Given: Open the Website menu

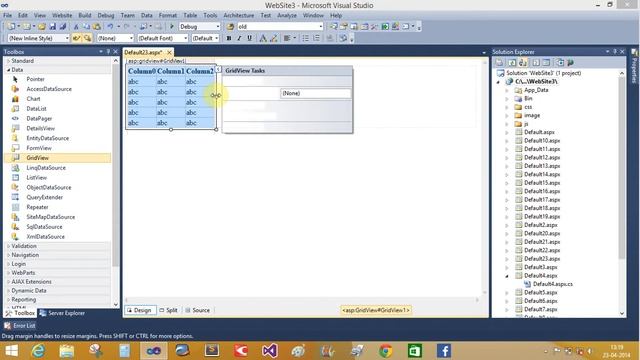Looking at the screenshot, I should (62, 15).
